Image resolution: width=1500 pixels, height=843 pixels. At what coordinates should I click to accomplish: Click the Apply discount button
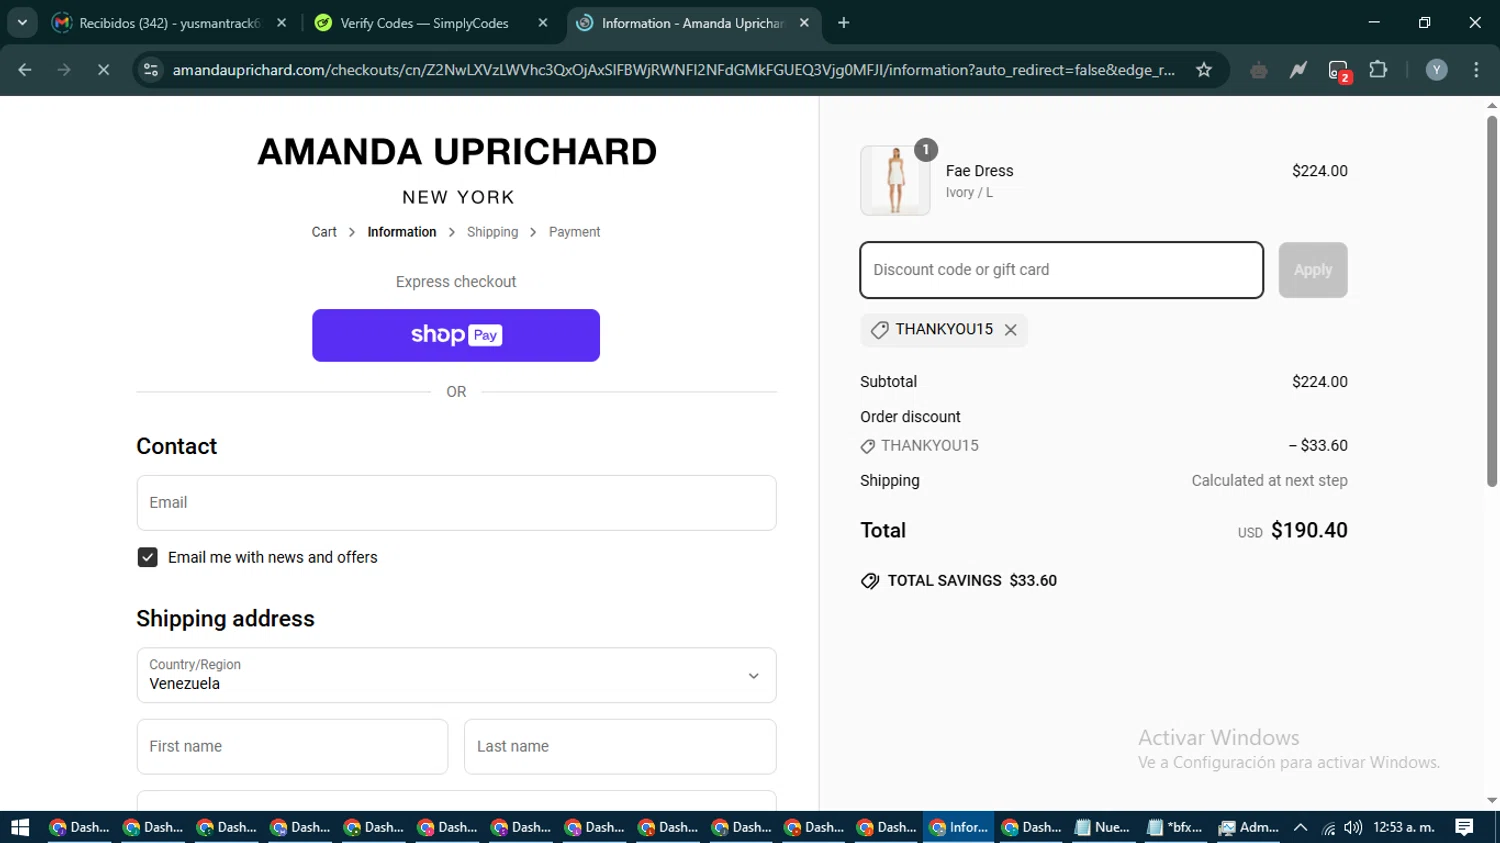point(1313,270)
